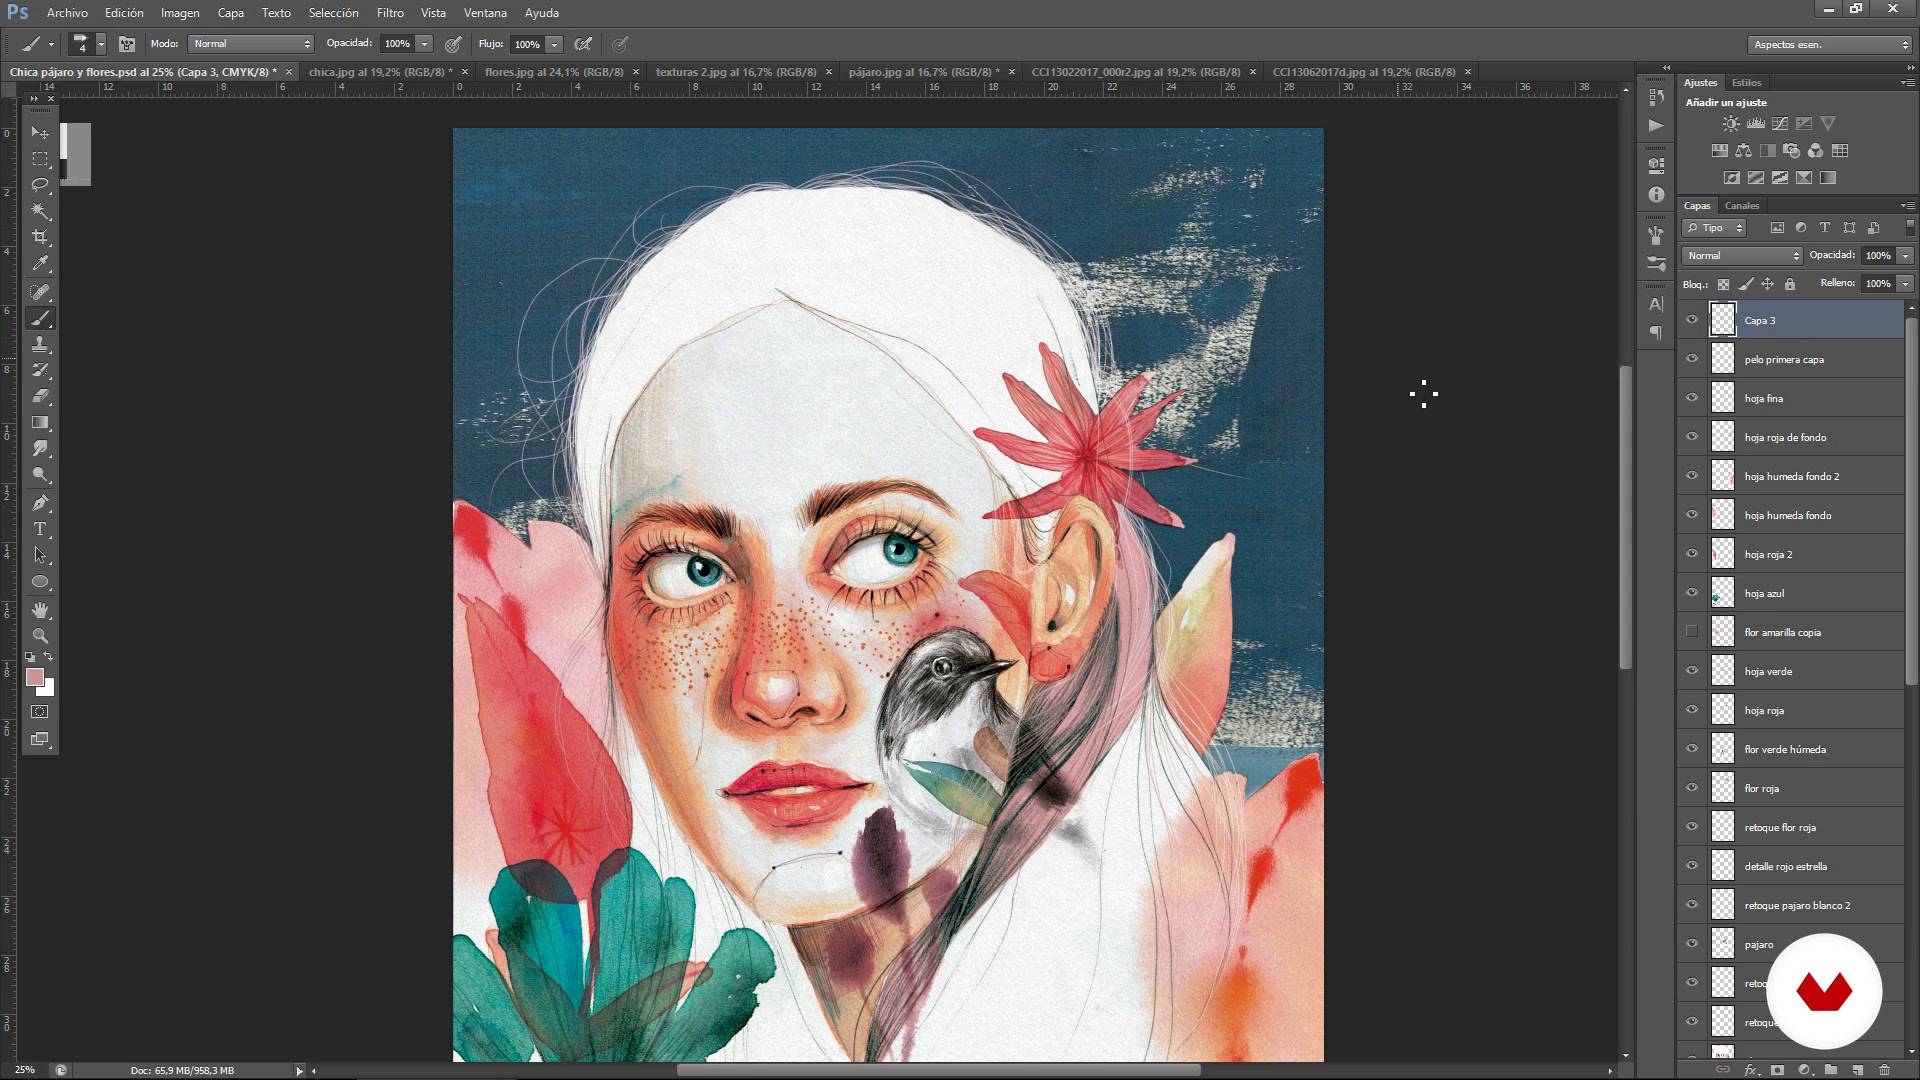Viewport: 1920px width, 1080px height.
Task: Hide the pelo primera capa layer
Action: tap(1692, 359)
